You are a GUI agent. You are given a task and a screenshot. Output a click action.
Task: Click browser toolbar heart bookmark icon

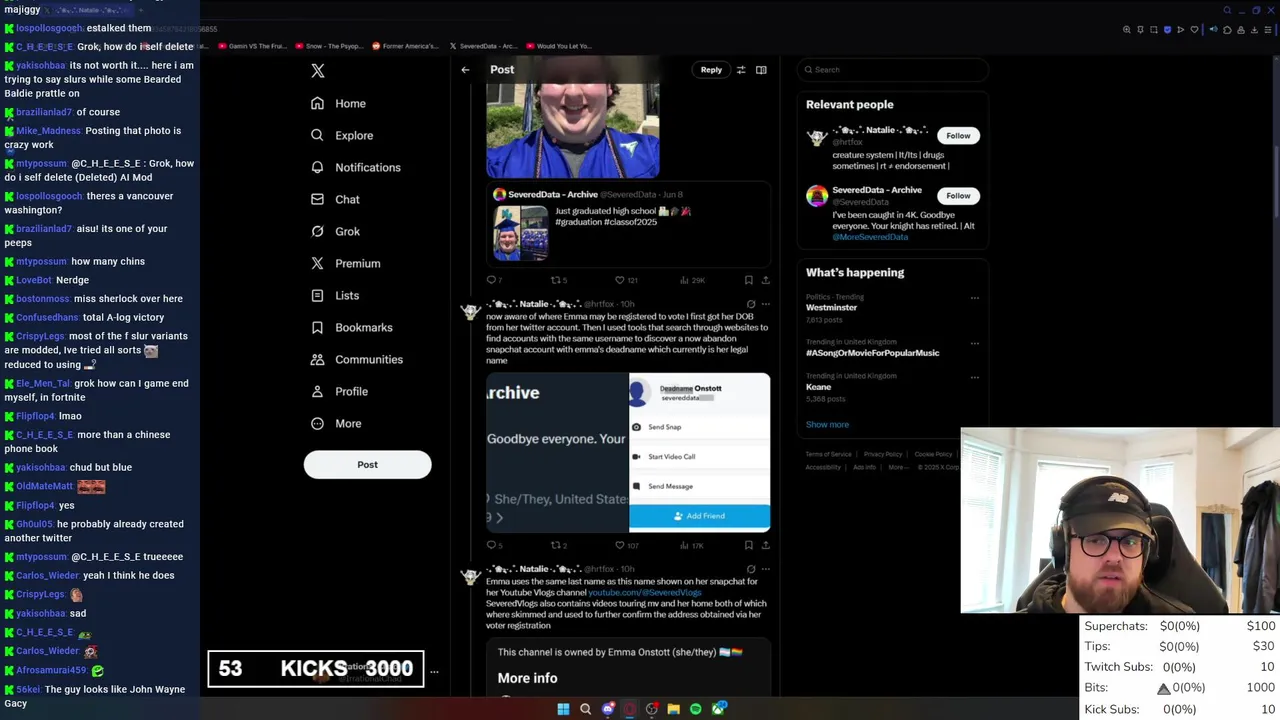(1193, 30)
